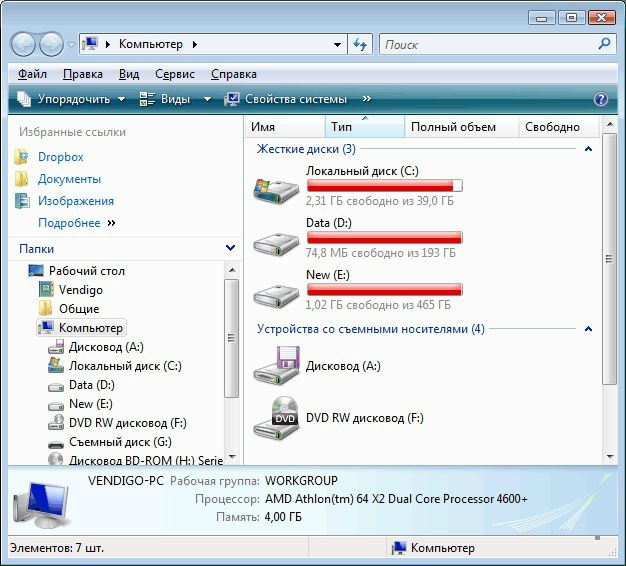This screenshot has height=566, width=626.
Task: Open the Dropbox favorite link
Action: [61, 157]
